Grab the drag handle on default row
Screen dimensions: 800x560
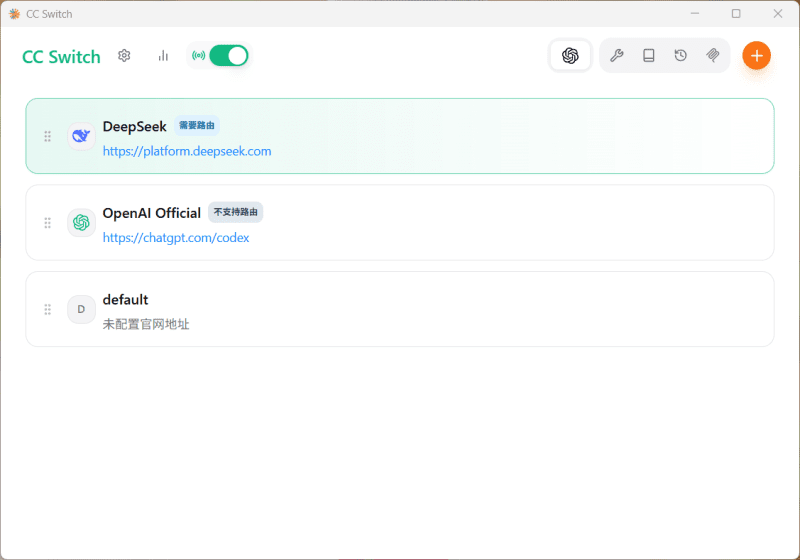[47, 310]
